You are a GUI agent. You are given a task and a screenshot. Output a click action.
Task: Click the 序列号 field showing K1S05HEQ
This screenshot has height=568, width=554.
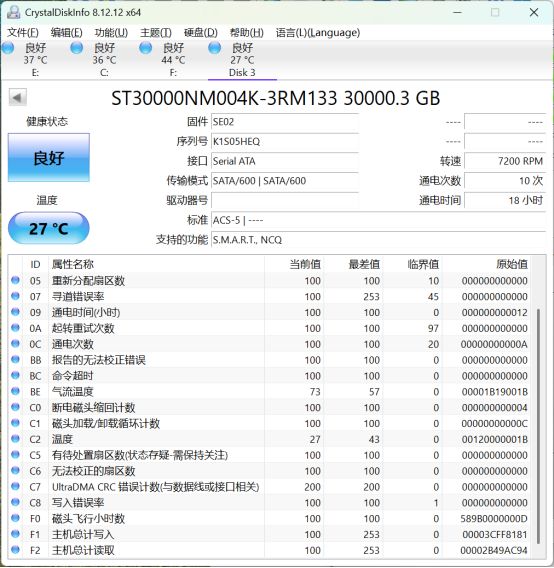(x=285, y=141)
